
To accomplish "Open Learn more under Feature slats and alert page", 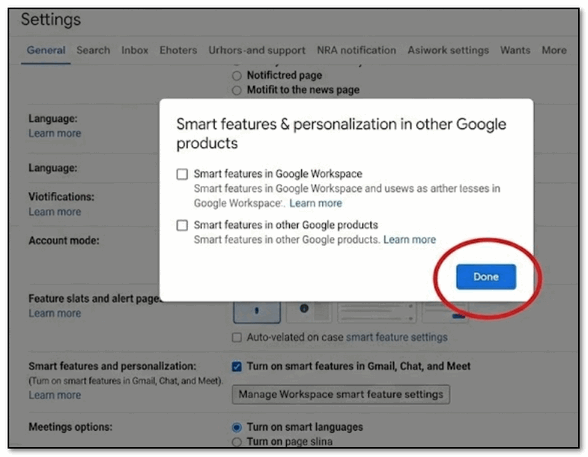I will click(55, 313).
